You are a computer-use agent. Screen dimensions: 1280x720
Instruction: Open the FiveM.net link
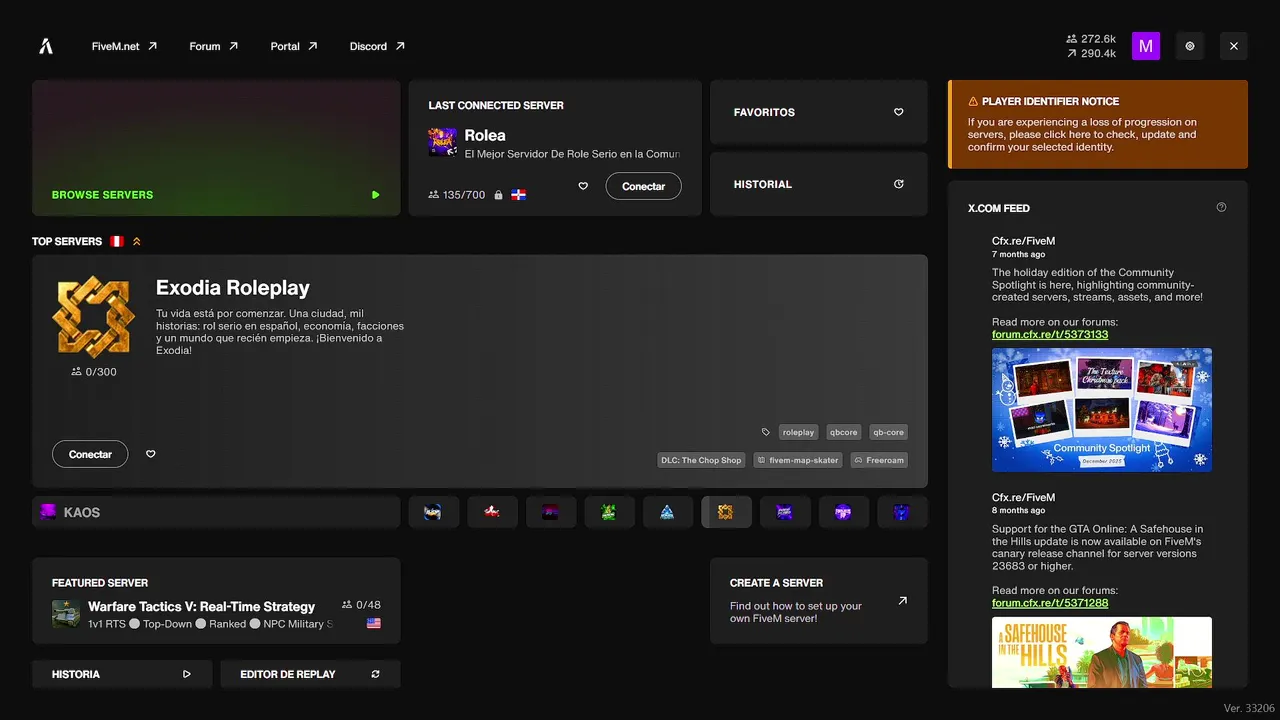click(124, 46)
